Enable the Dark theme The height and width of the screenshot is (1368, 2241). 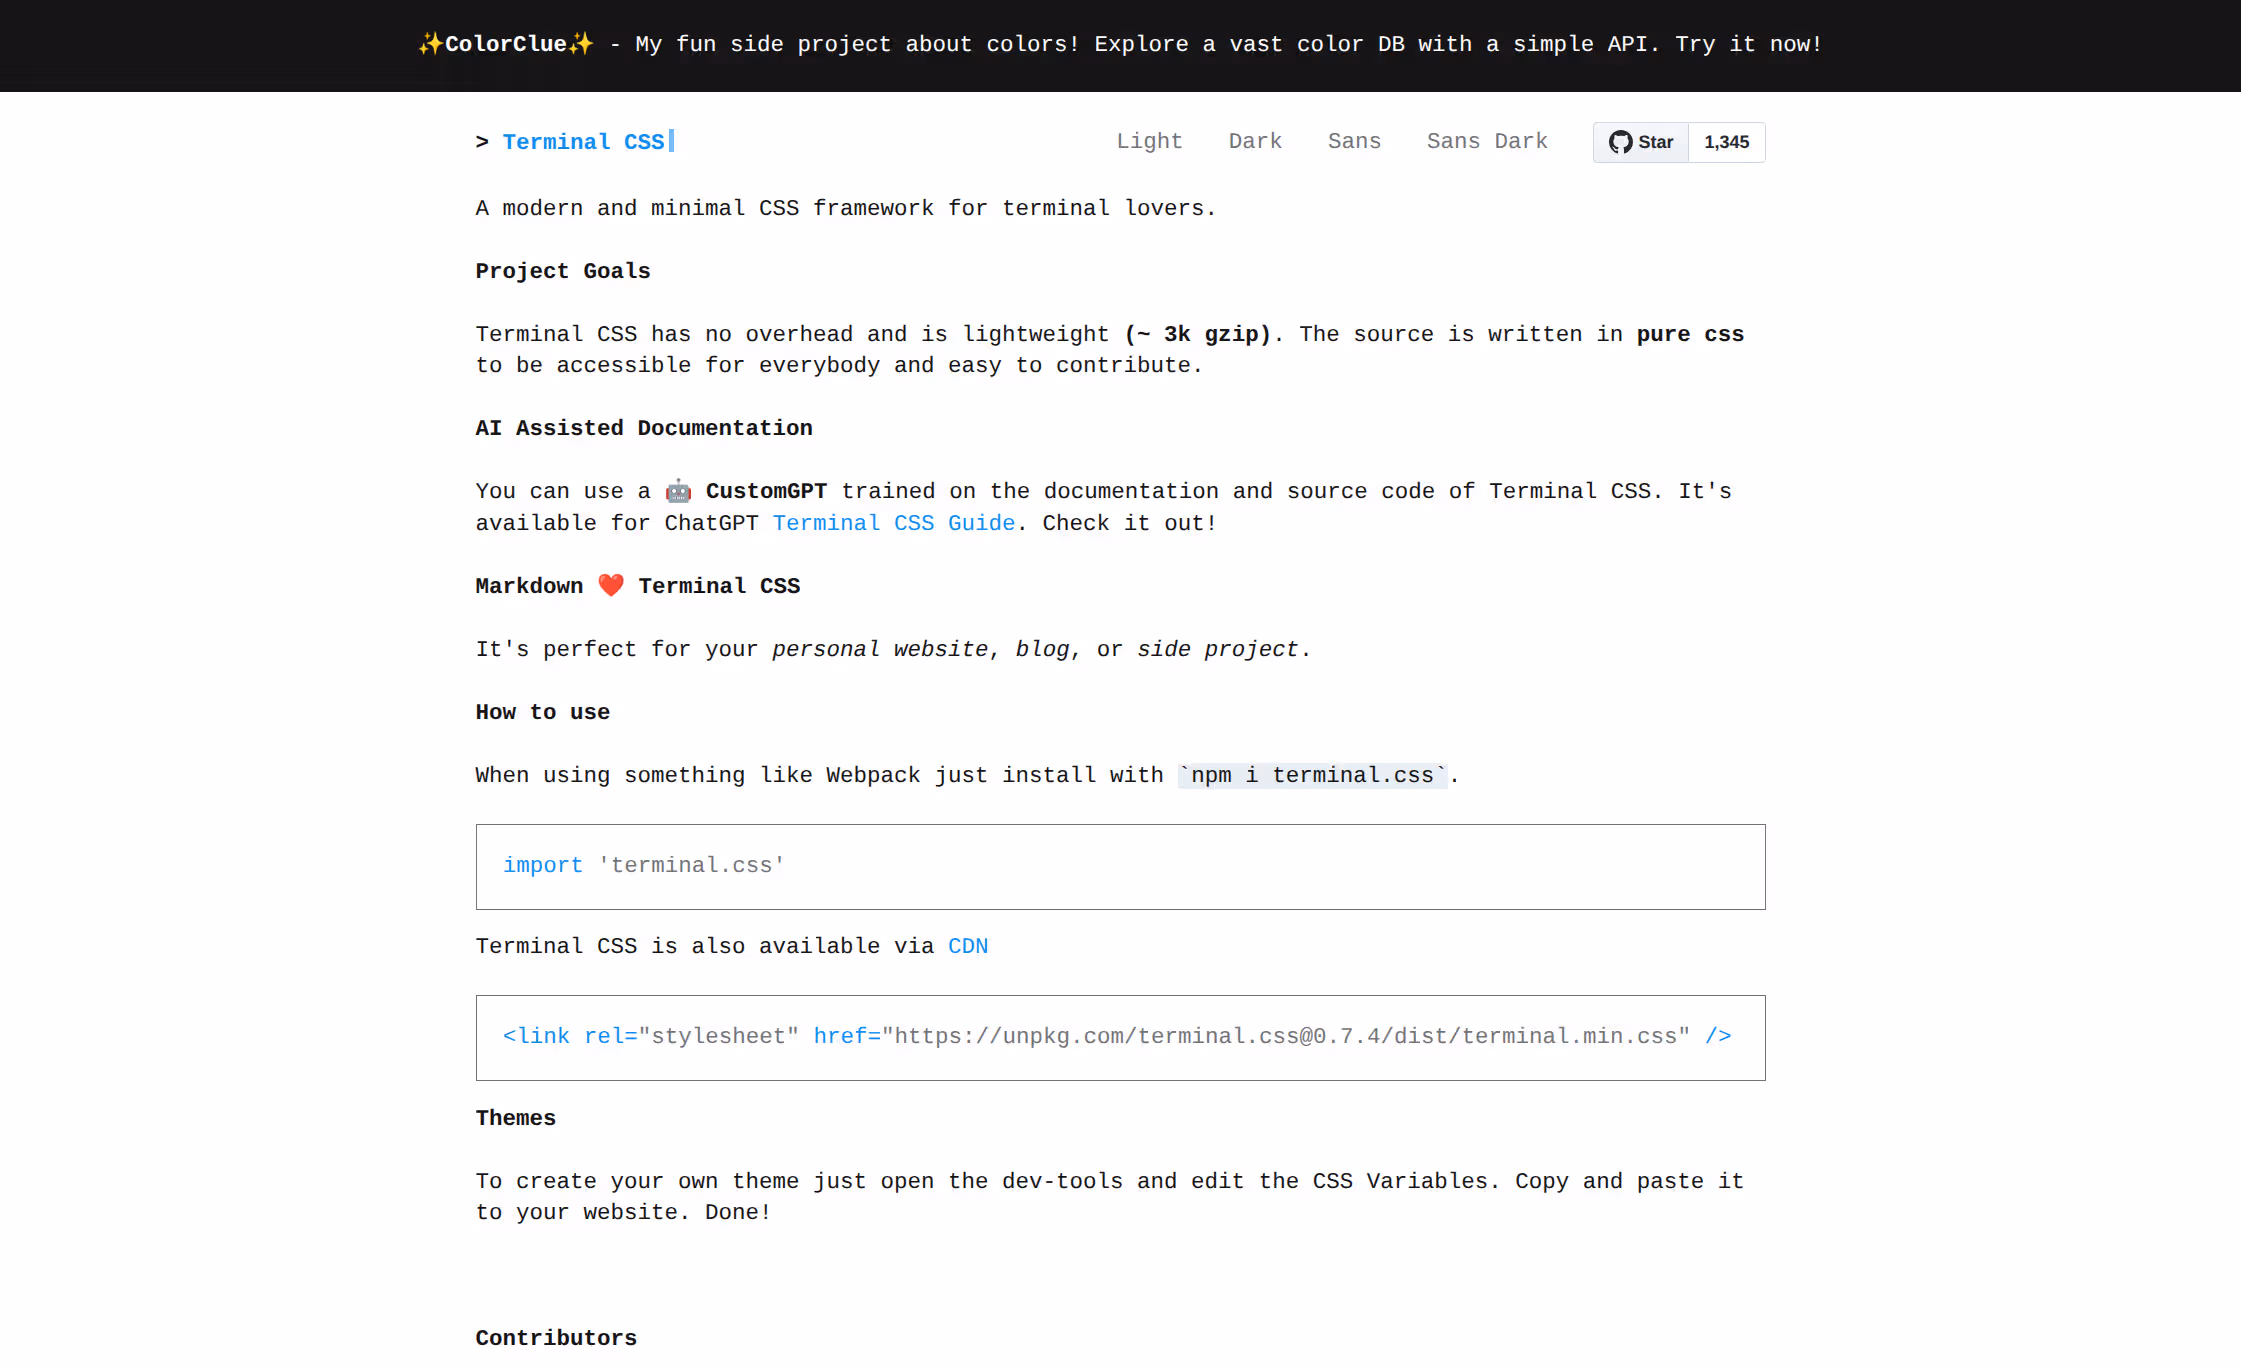1255,141
